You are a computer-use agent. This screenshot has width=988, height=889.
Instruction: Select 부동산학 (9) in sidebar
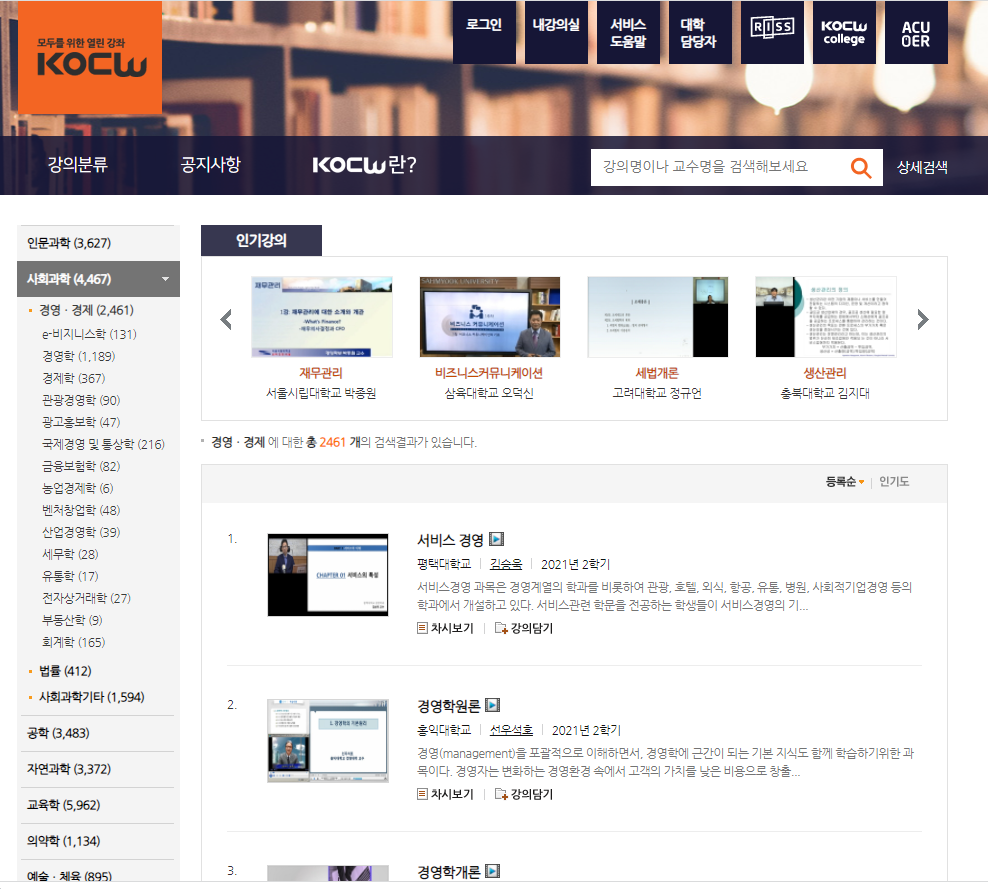point(72,620)
